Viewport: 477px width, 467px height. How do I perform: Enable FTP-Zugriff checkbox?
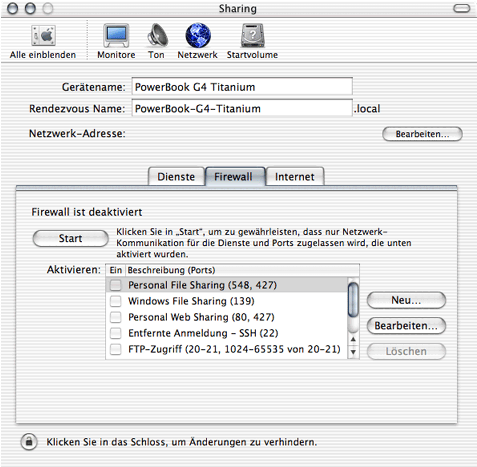pos(116,349)
